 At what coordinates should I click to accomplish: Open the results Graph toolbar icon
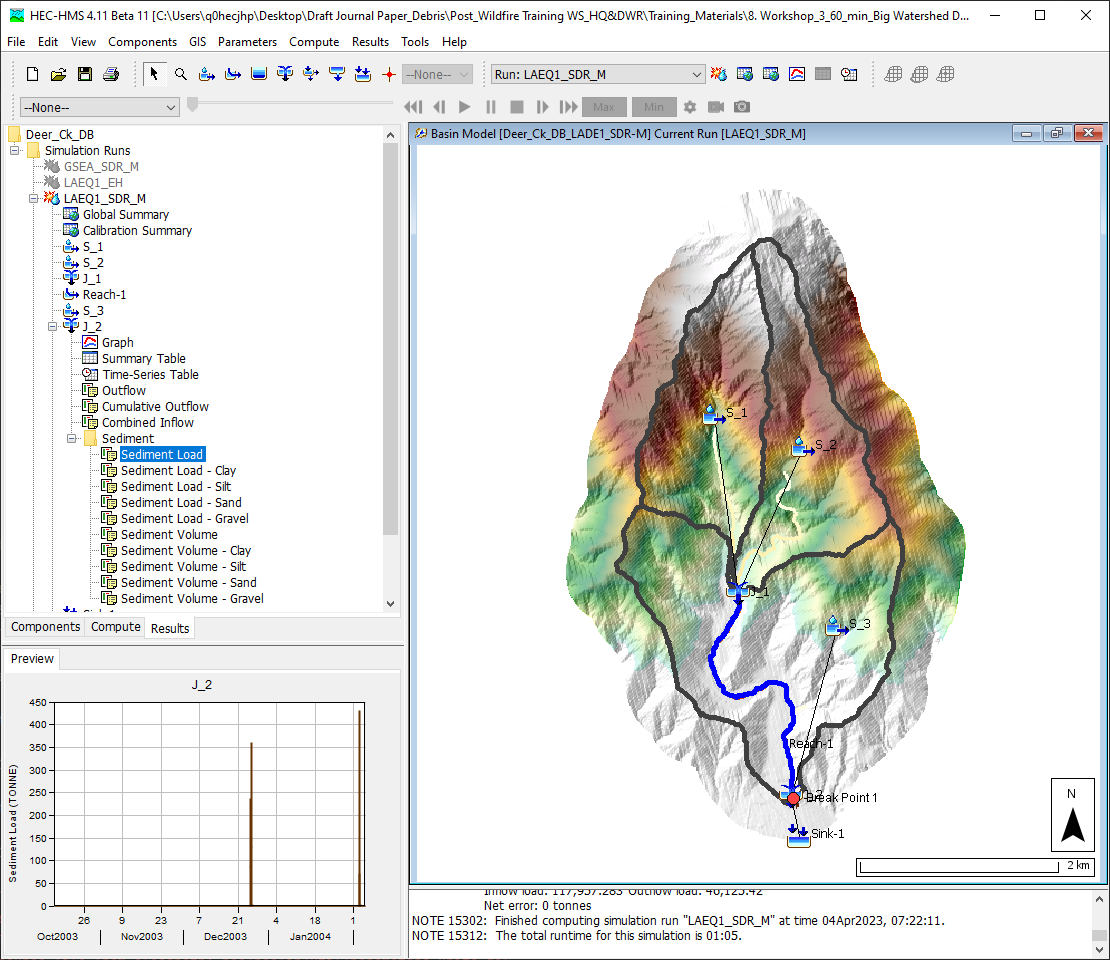click(797, 74)
